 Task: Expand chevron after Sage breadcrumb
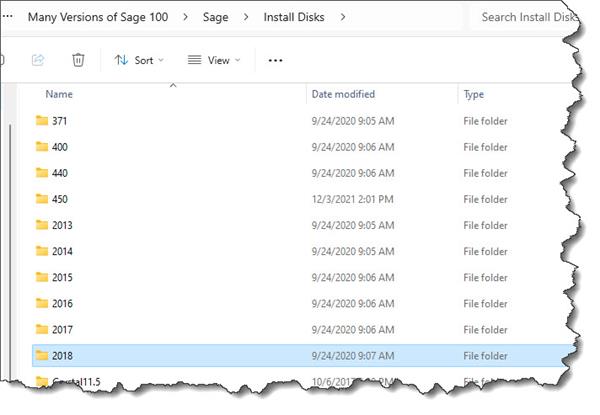[x=246, y=17]
